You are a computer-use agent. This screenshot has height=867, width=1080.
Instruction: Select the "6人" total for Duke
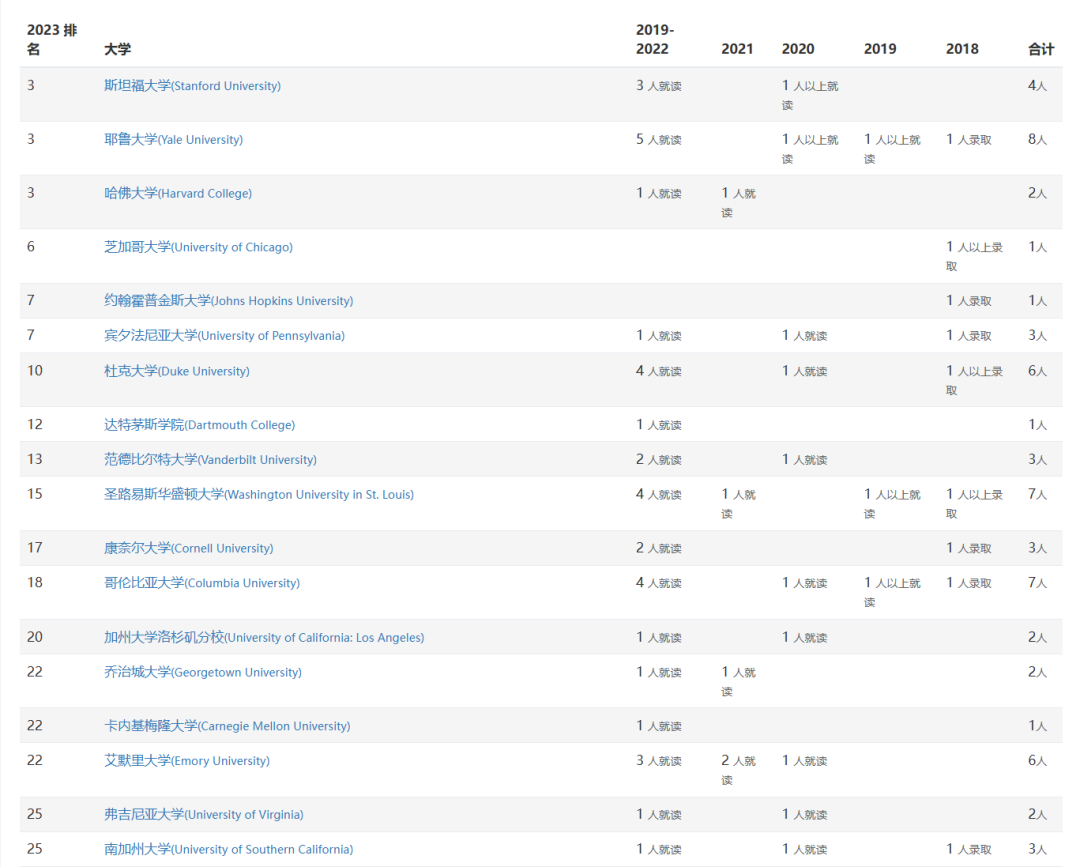click(x=1037, y=371)
